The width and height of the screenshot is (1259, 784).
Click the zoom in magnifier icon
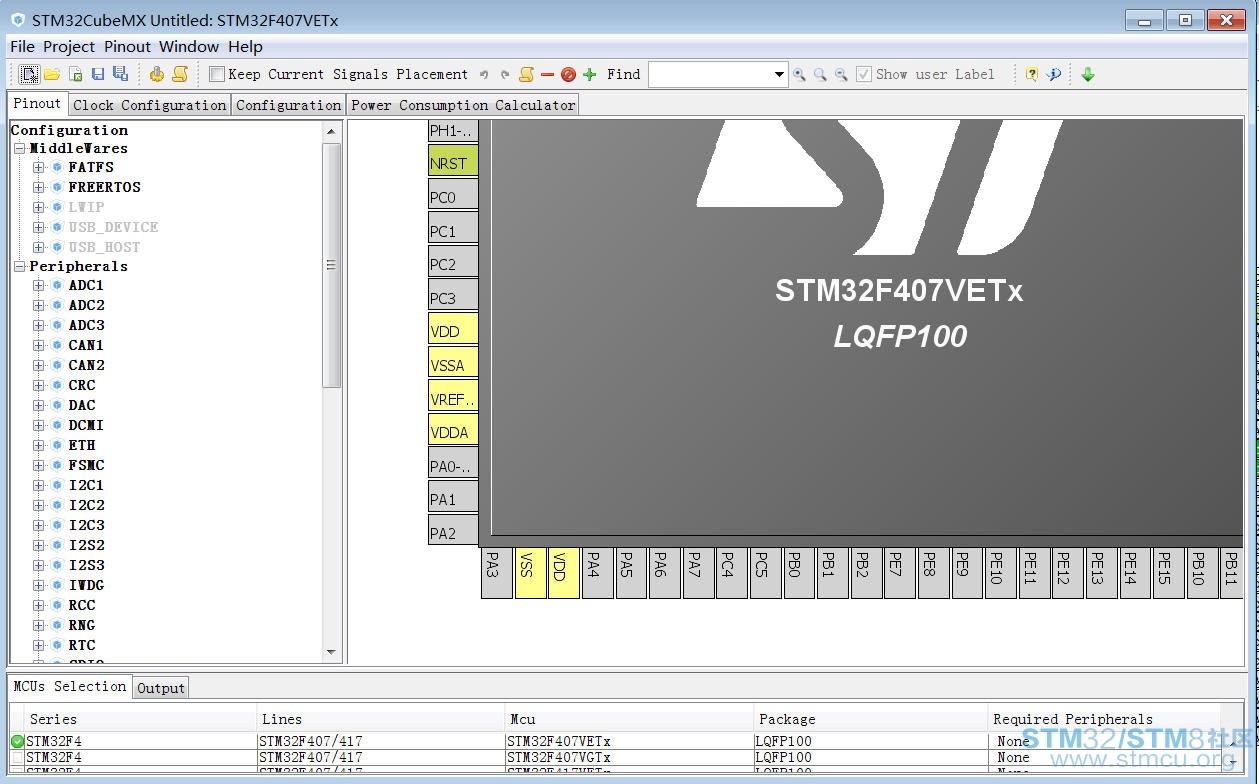(x=799, y=74)
